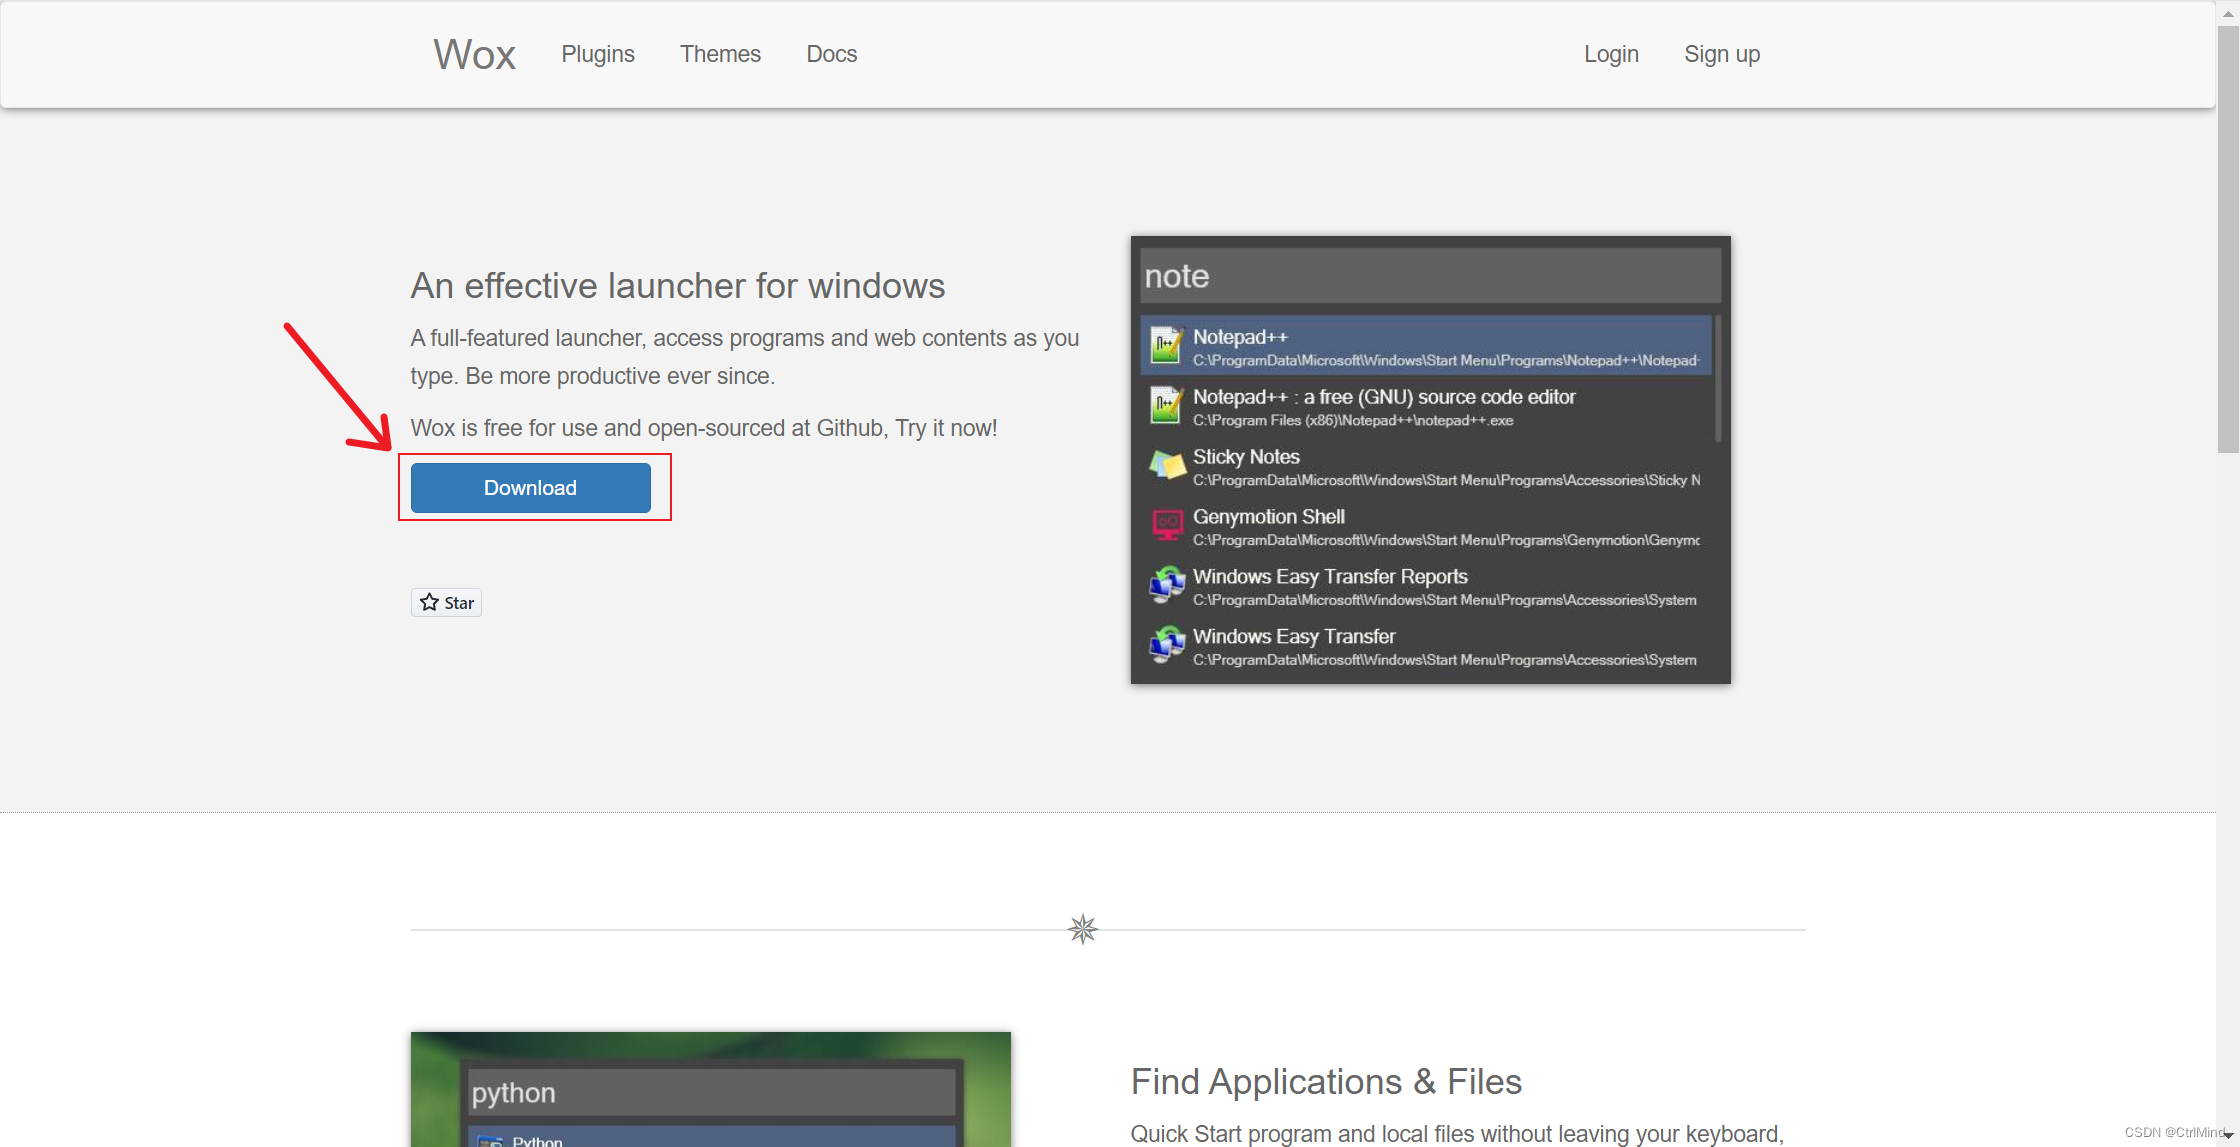2240x1147 pixels.
Task: Click the GitHub Star button
Action: (446, 602)
